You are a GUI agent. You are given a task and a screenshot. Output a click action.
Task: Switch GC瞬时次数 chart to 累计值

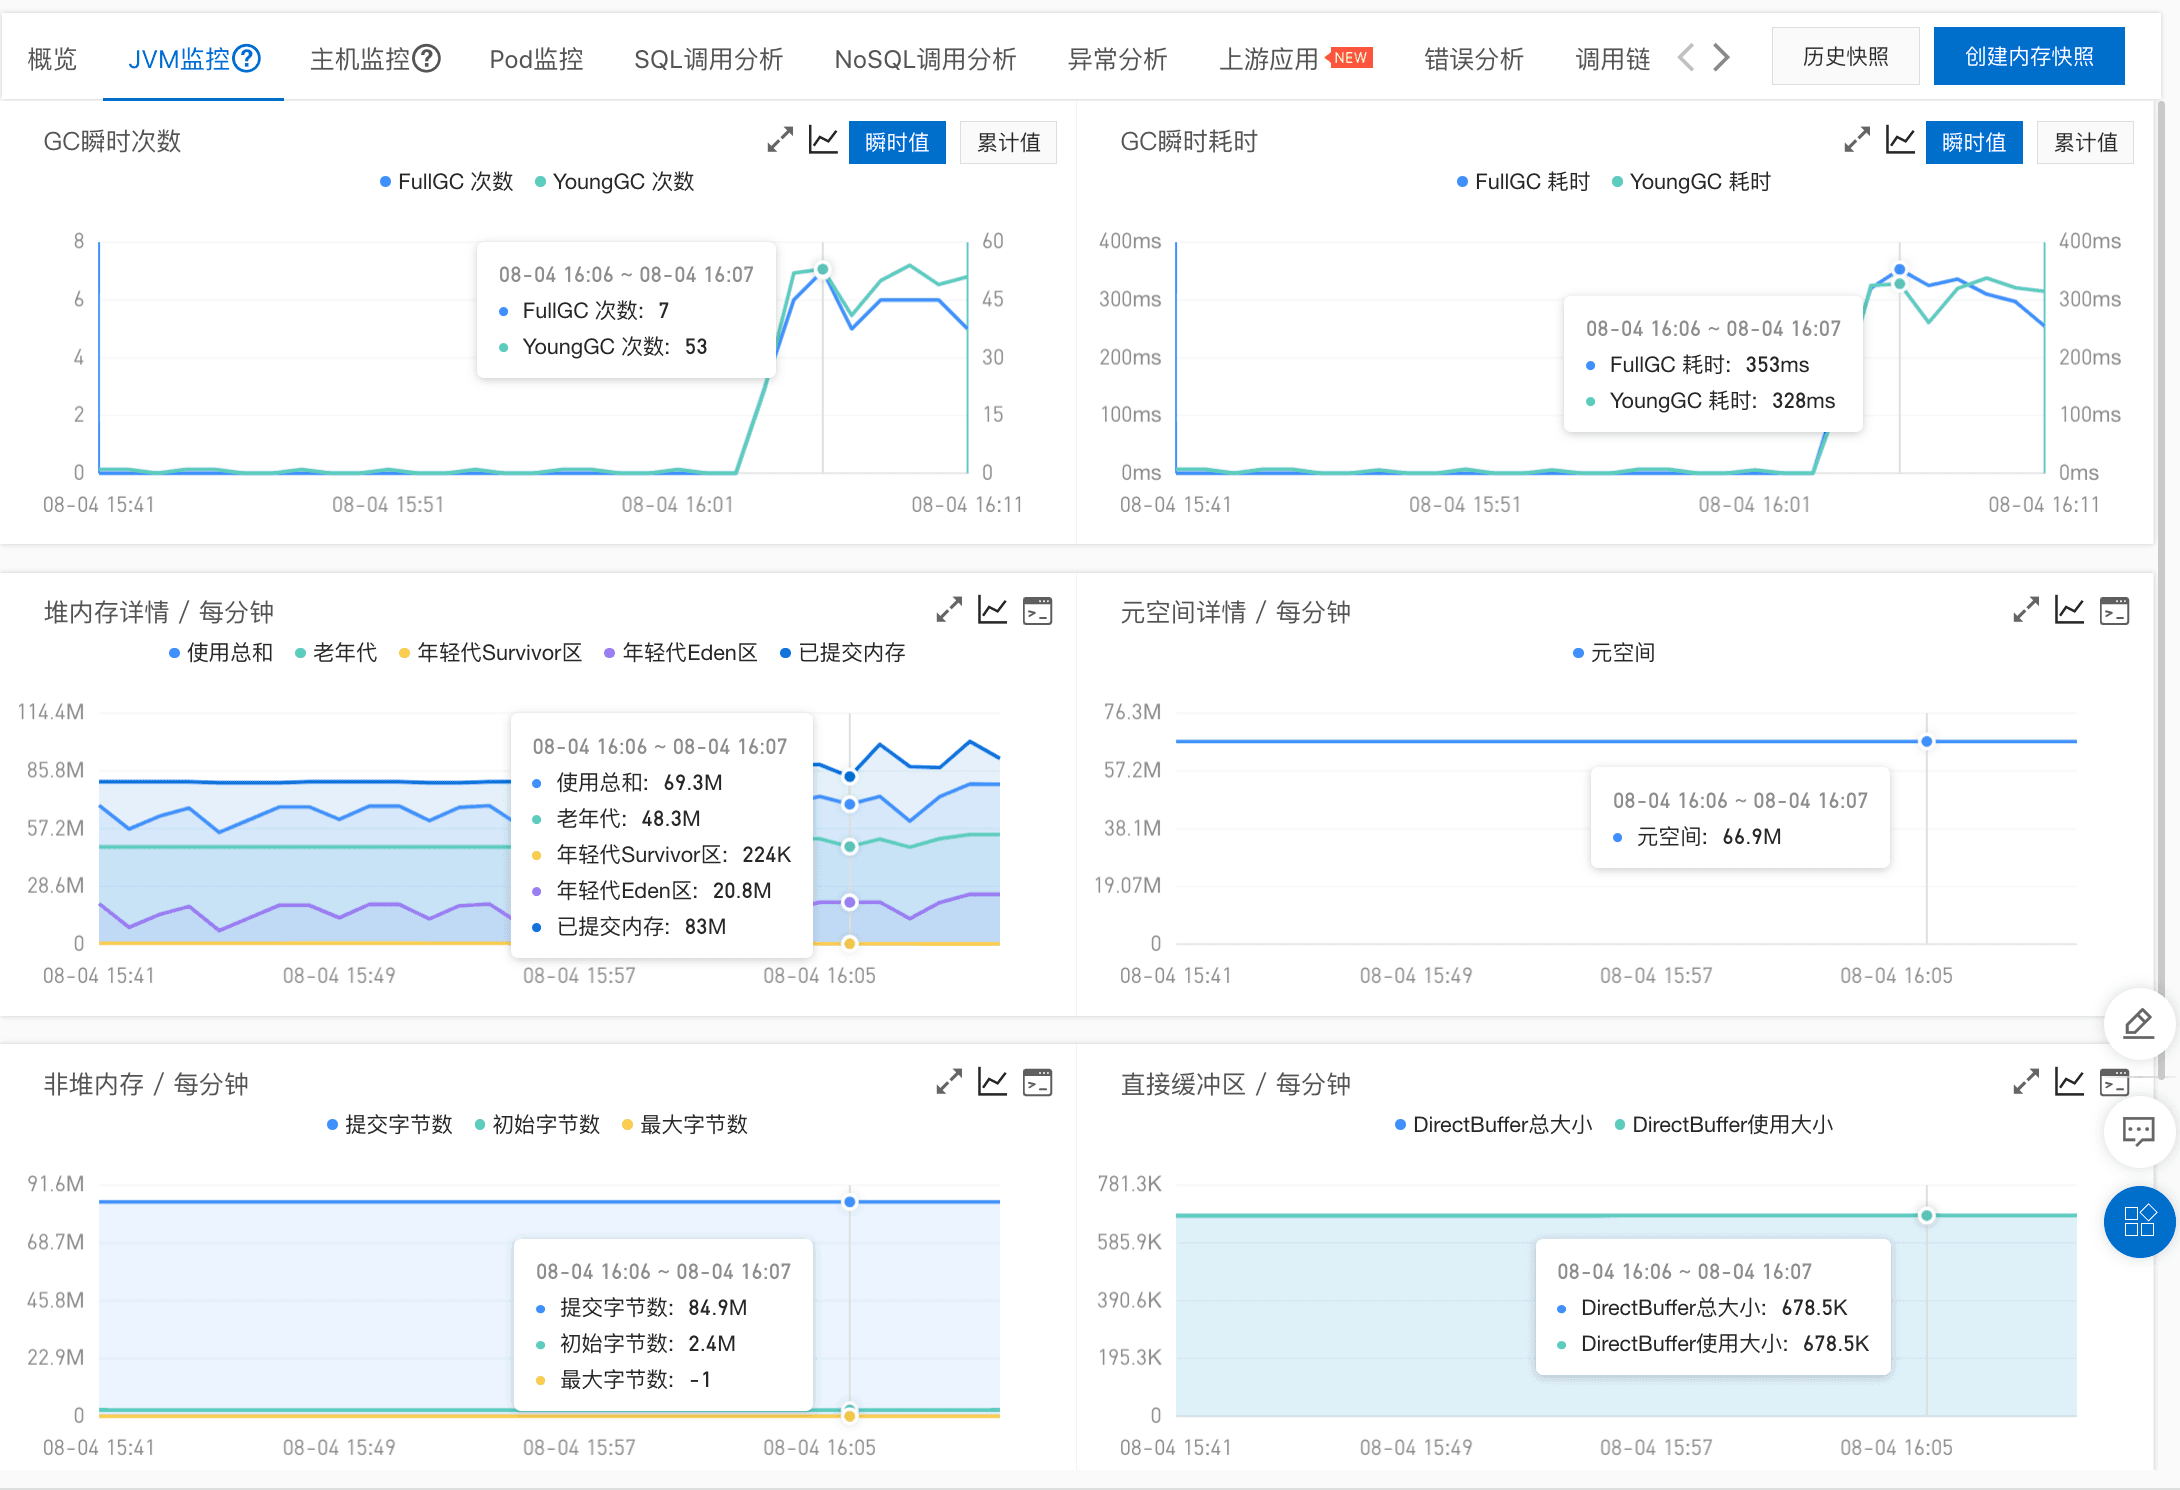pyautogui.click(x=1008, y=143)
